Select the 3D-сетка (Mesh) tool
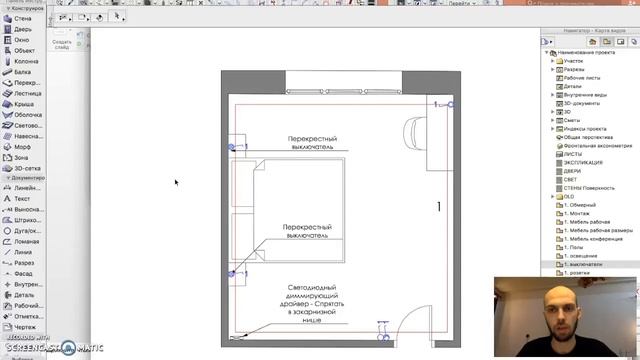640x360 pixels. tap(22, 168)
